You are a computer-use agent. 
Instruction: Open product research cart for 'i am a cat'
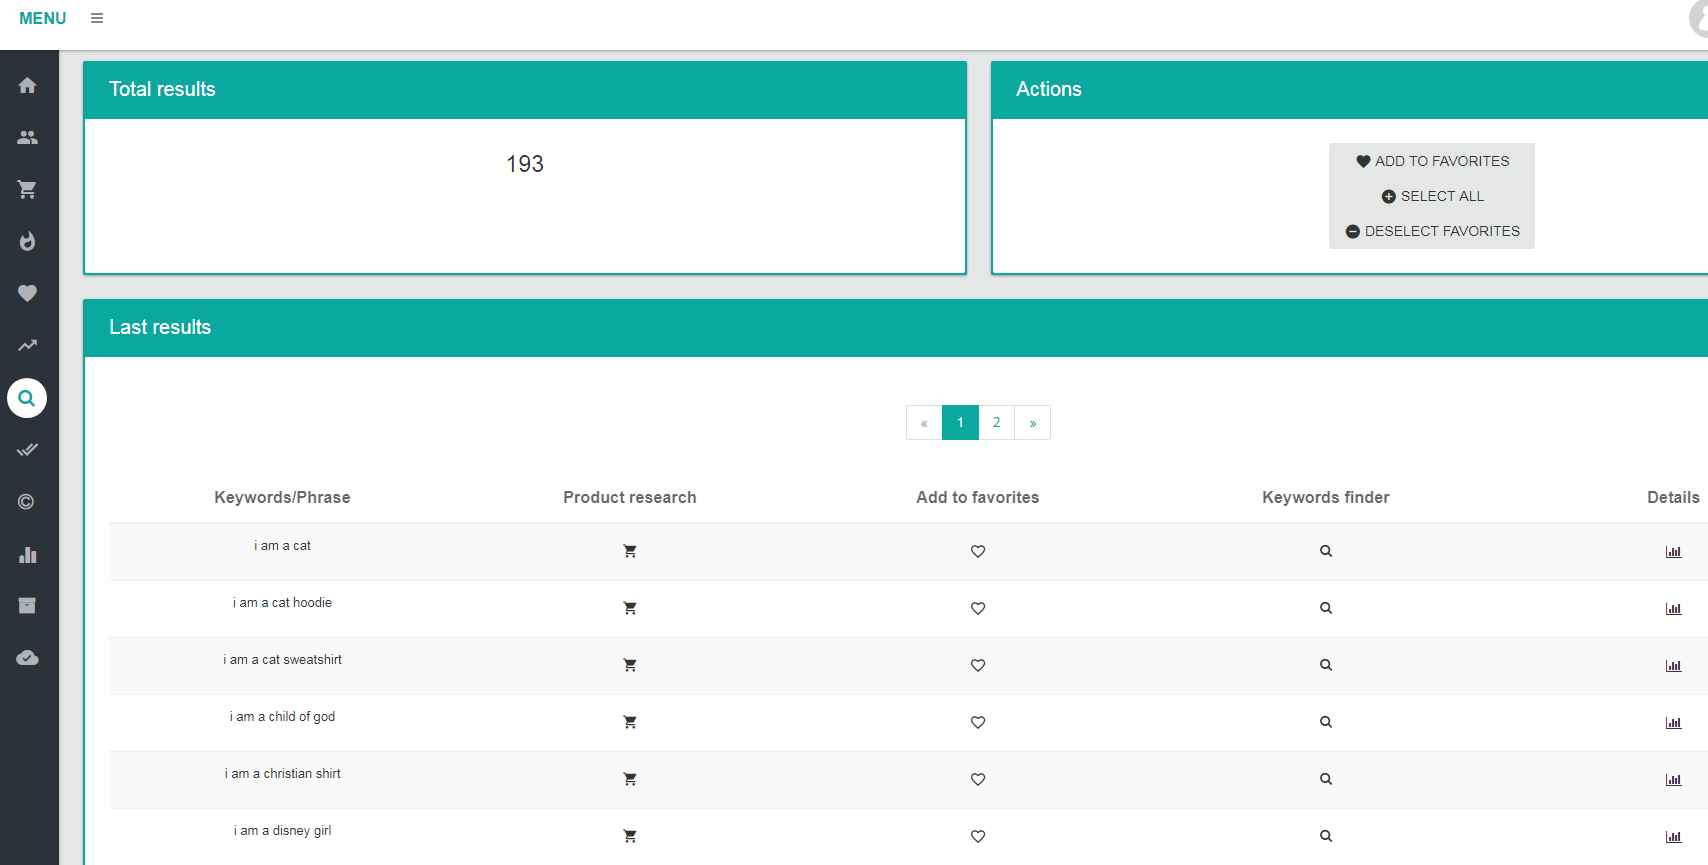pyautogui.click(x=630, y=551)
